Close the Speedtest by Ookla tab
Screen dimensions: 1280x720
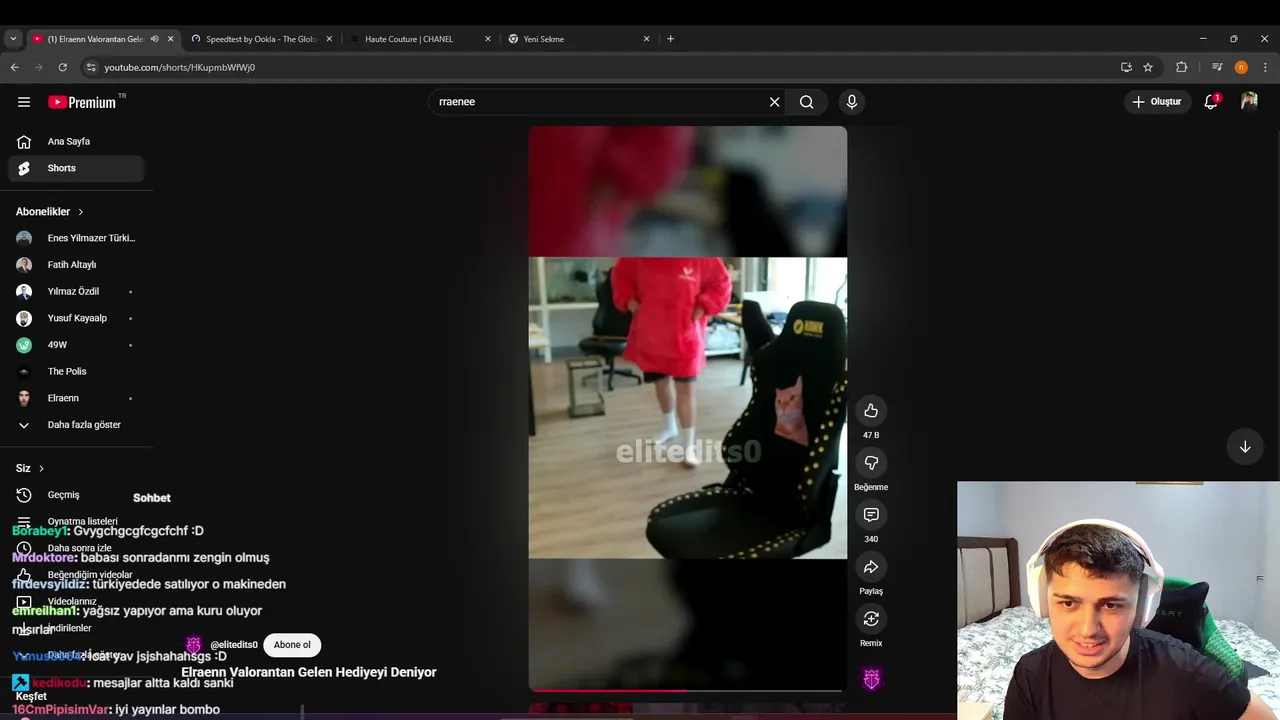click(329, 39)
